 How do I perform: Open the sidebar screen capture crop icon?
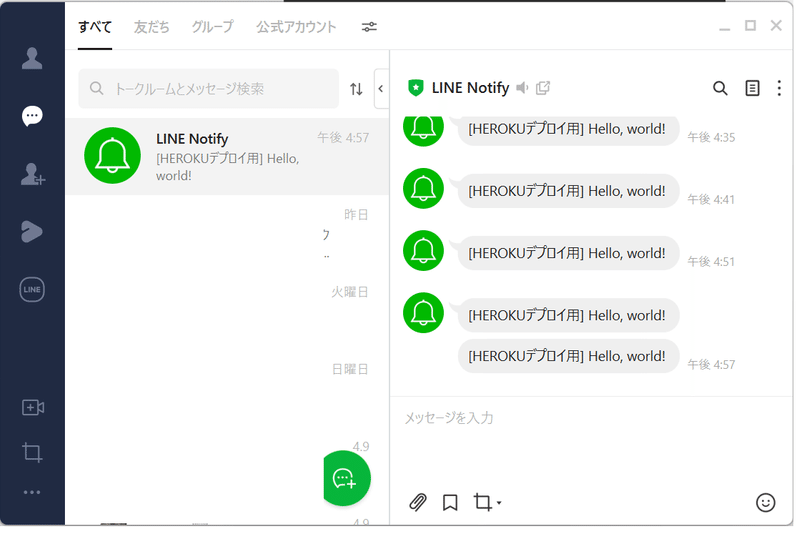tap(32, 452)
